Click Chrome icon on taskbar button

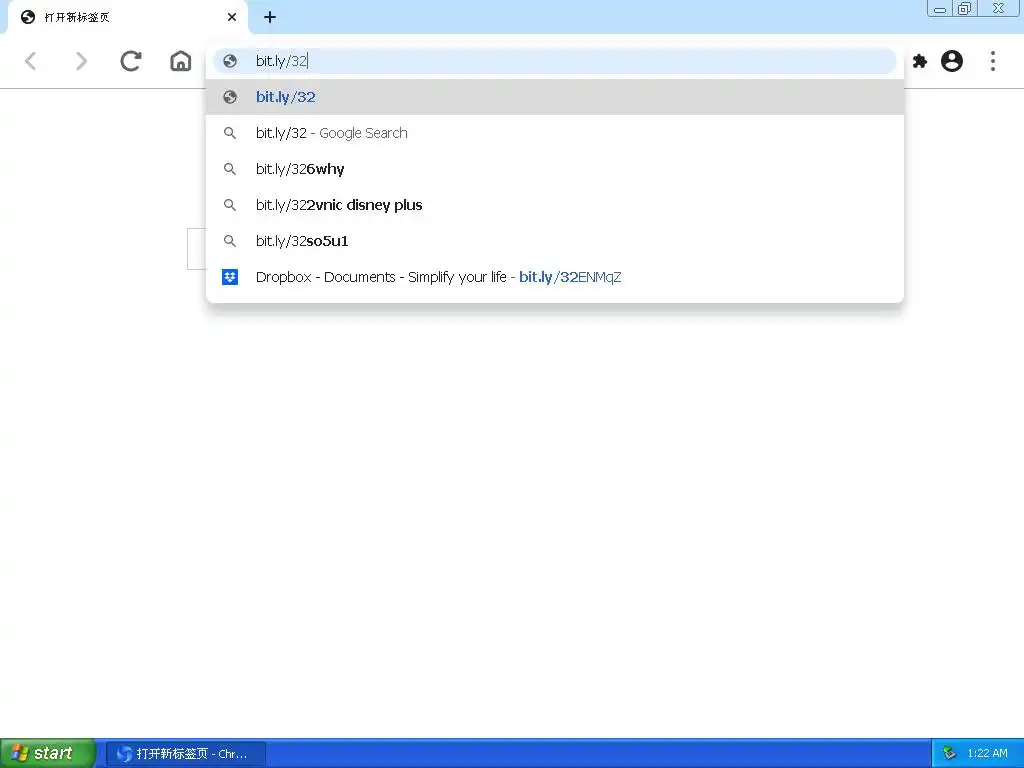tap(124, 754)
